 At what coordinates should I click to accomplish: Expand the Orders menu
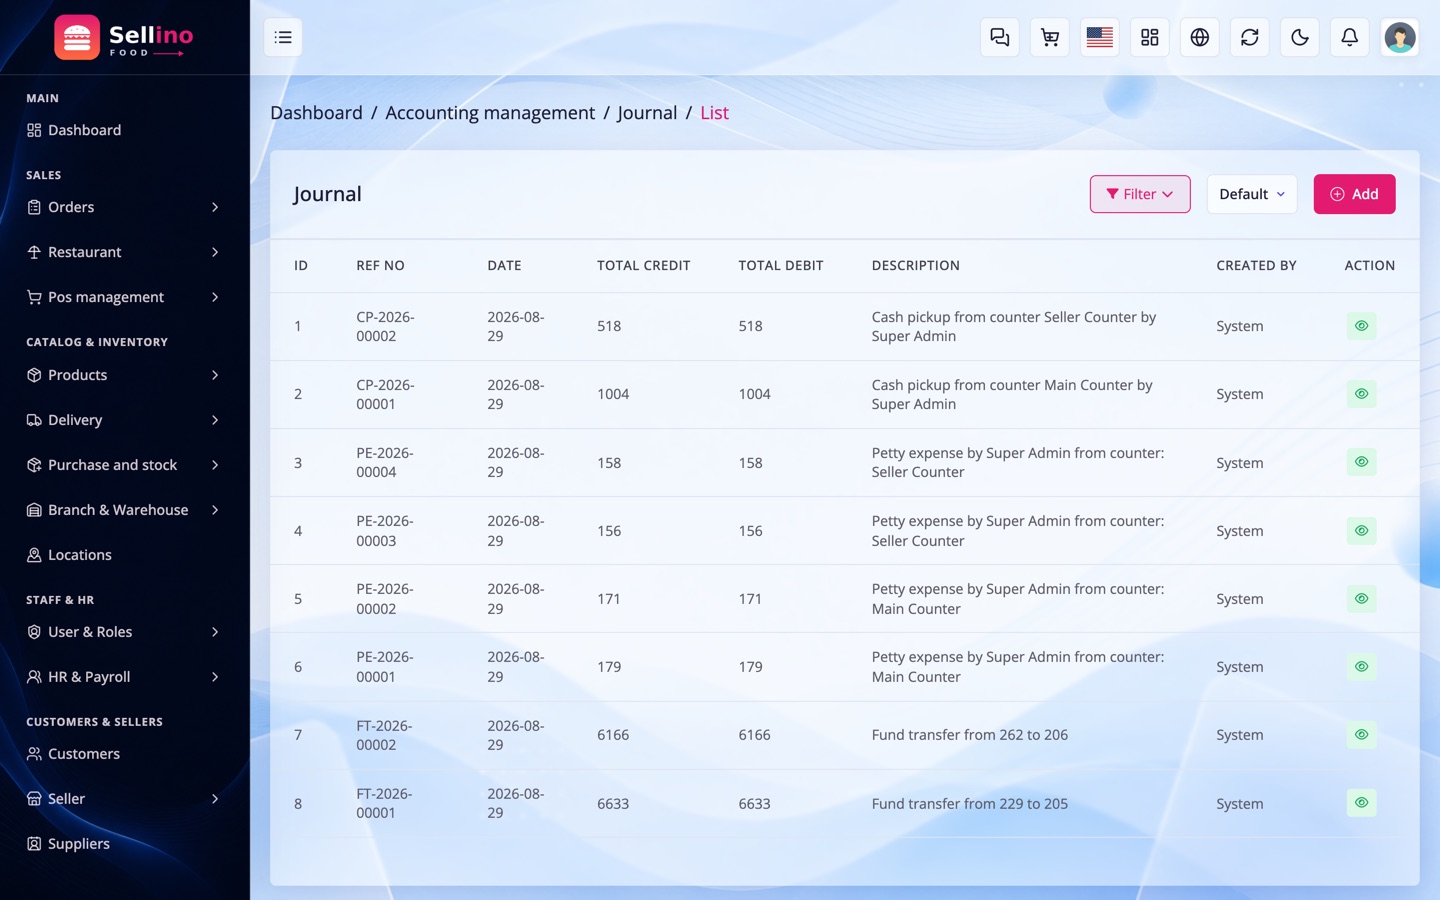(x=124, y=207)
